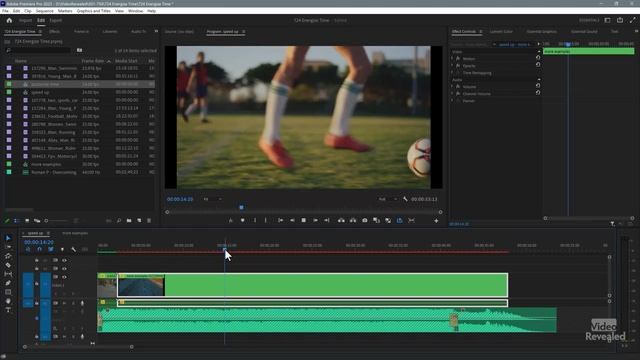
Task: Click Export Frame camera icon
Action: [x=364, y=220]
